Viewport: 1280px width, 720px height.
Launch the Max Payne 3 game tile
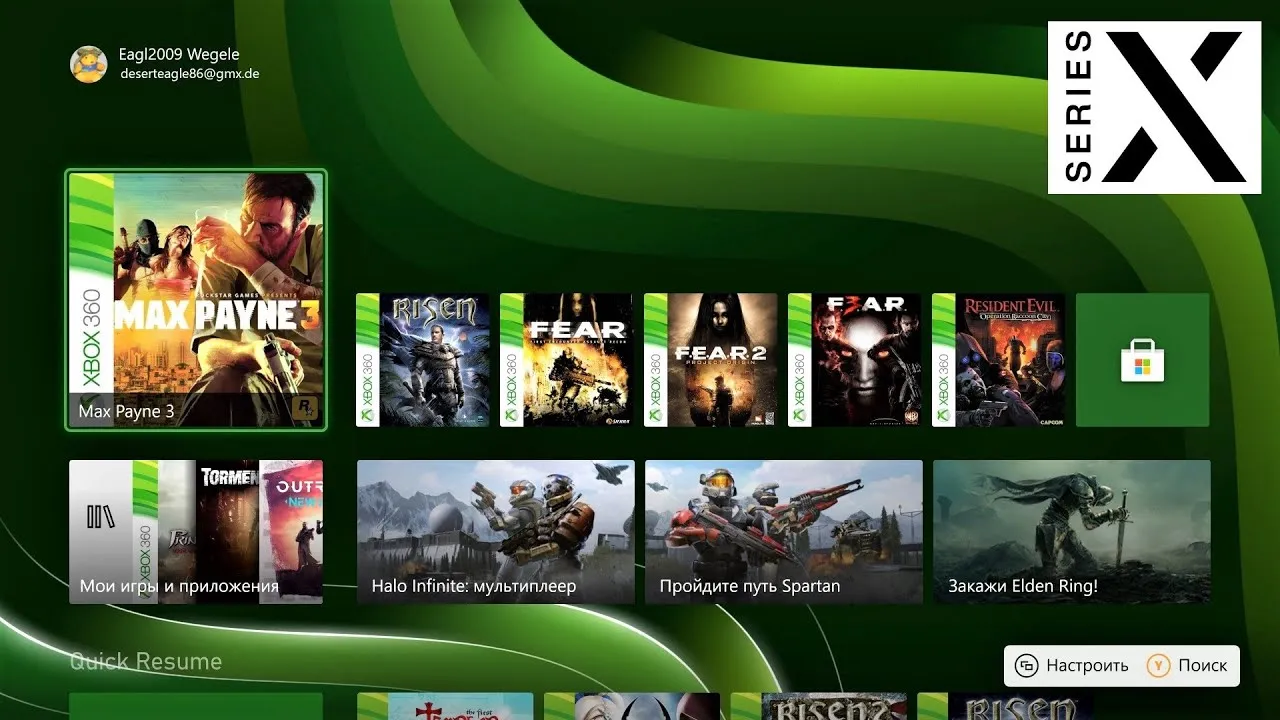point(196,301)
